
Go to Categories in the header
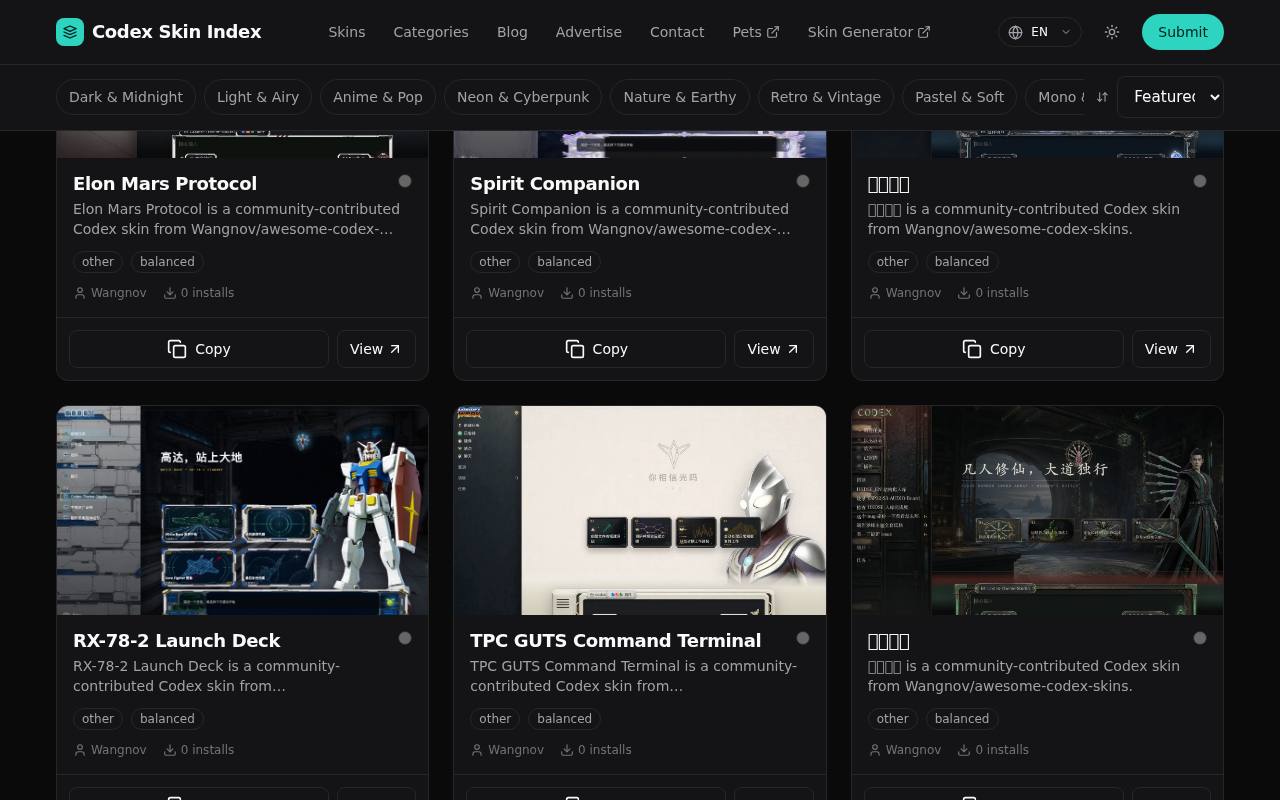(431, 32)
